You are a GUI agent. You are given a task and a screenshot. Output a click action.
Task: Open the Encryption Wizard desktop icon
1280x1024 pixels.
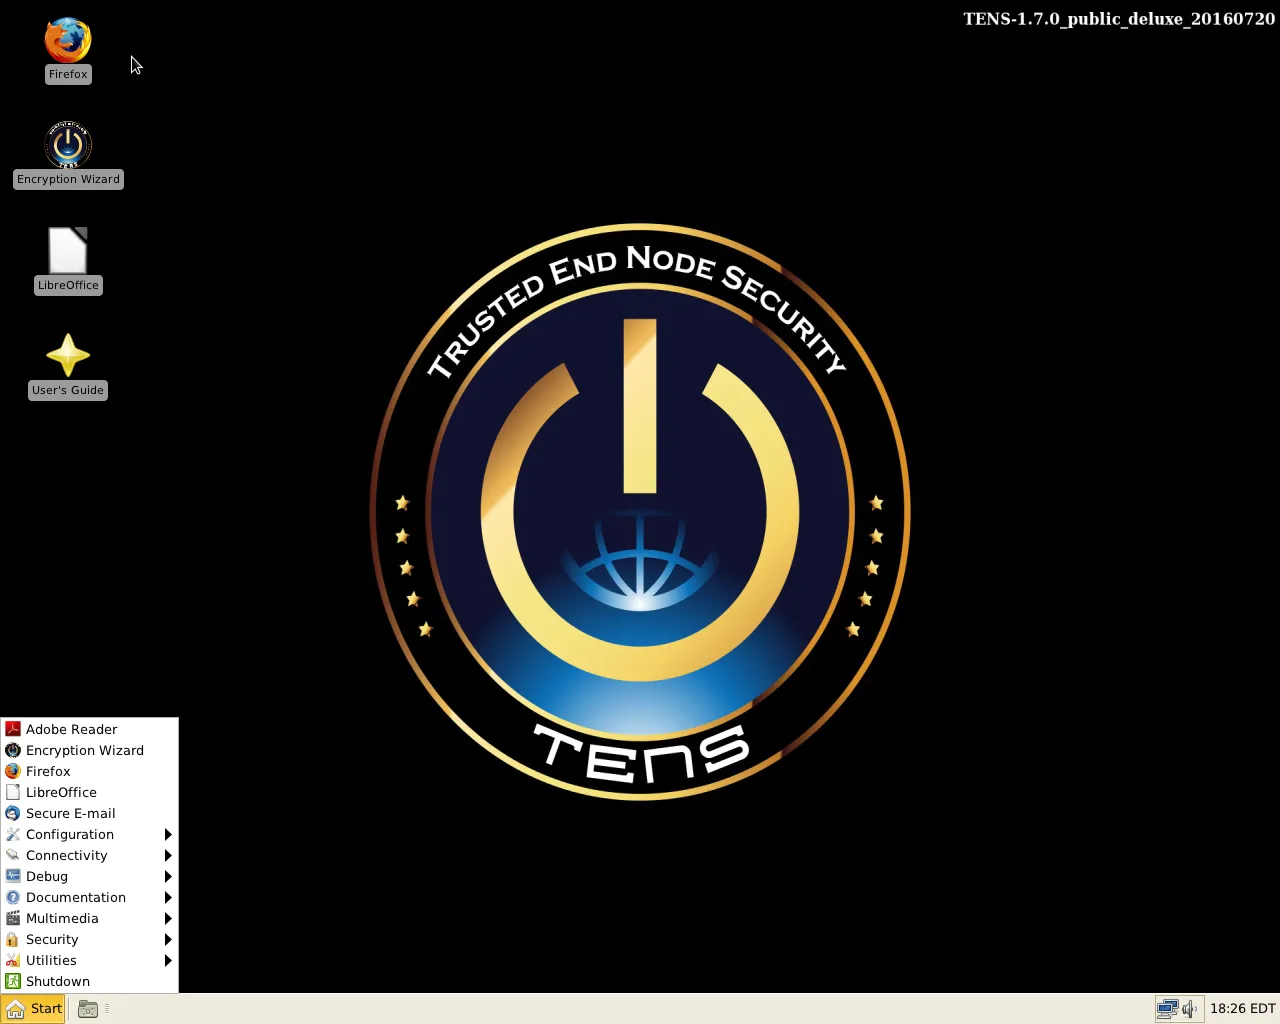(x=67, y=145)
